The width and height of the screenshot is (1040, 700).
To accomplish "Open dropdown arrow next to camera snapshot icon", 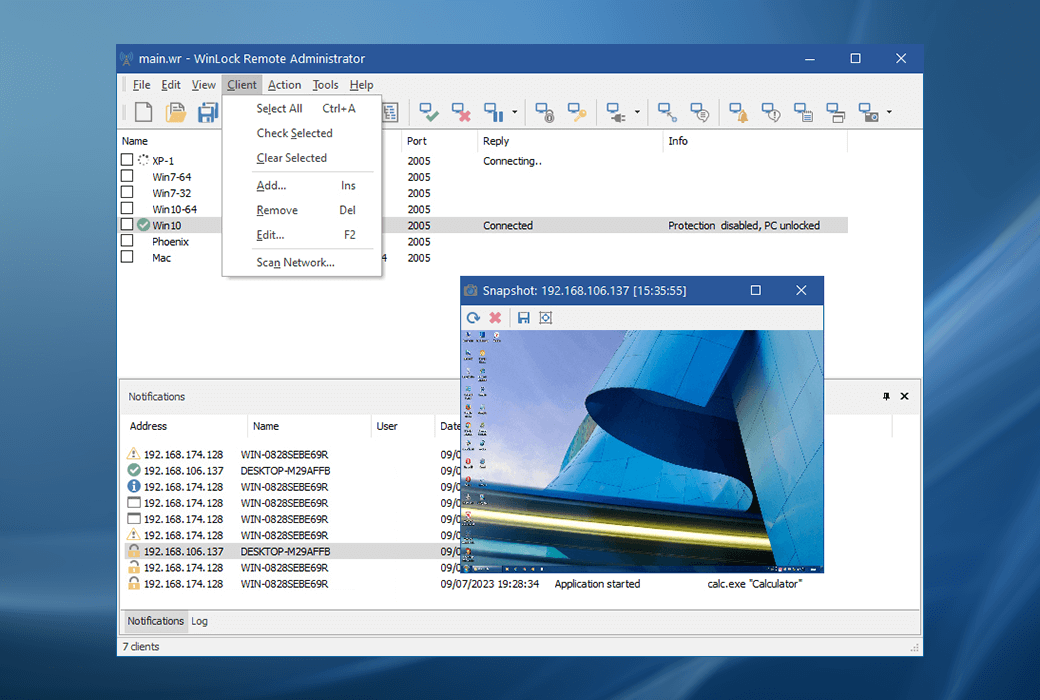I will [889, 112].
